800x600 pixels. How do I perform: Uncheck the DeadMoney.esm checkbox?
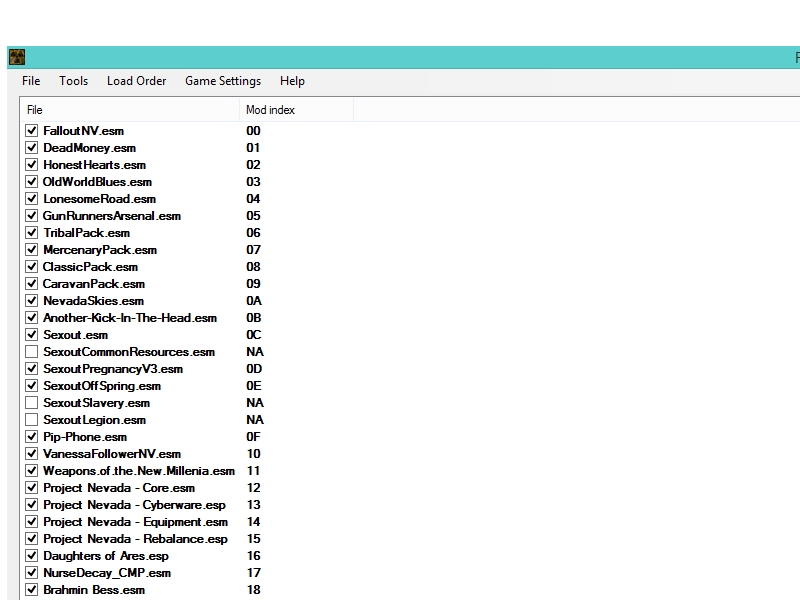[x=32, y=147]
